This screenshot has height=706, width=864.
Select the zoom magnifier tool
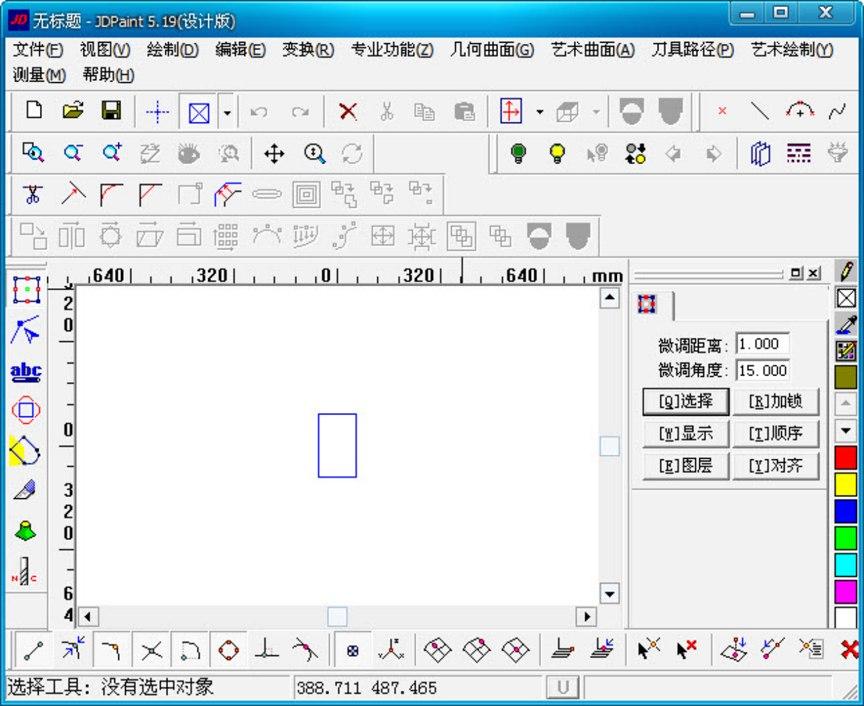point(313,153)
